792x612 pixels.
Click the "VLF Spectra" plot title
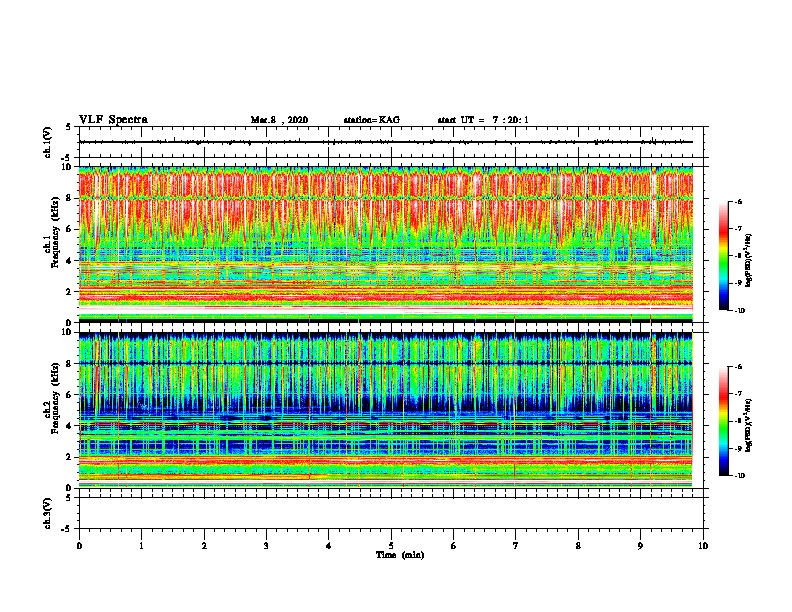[x=113, y=120]
